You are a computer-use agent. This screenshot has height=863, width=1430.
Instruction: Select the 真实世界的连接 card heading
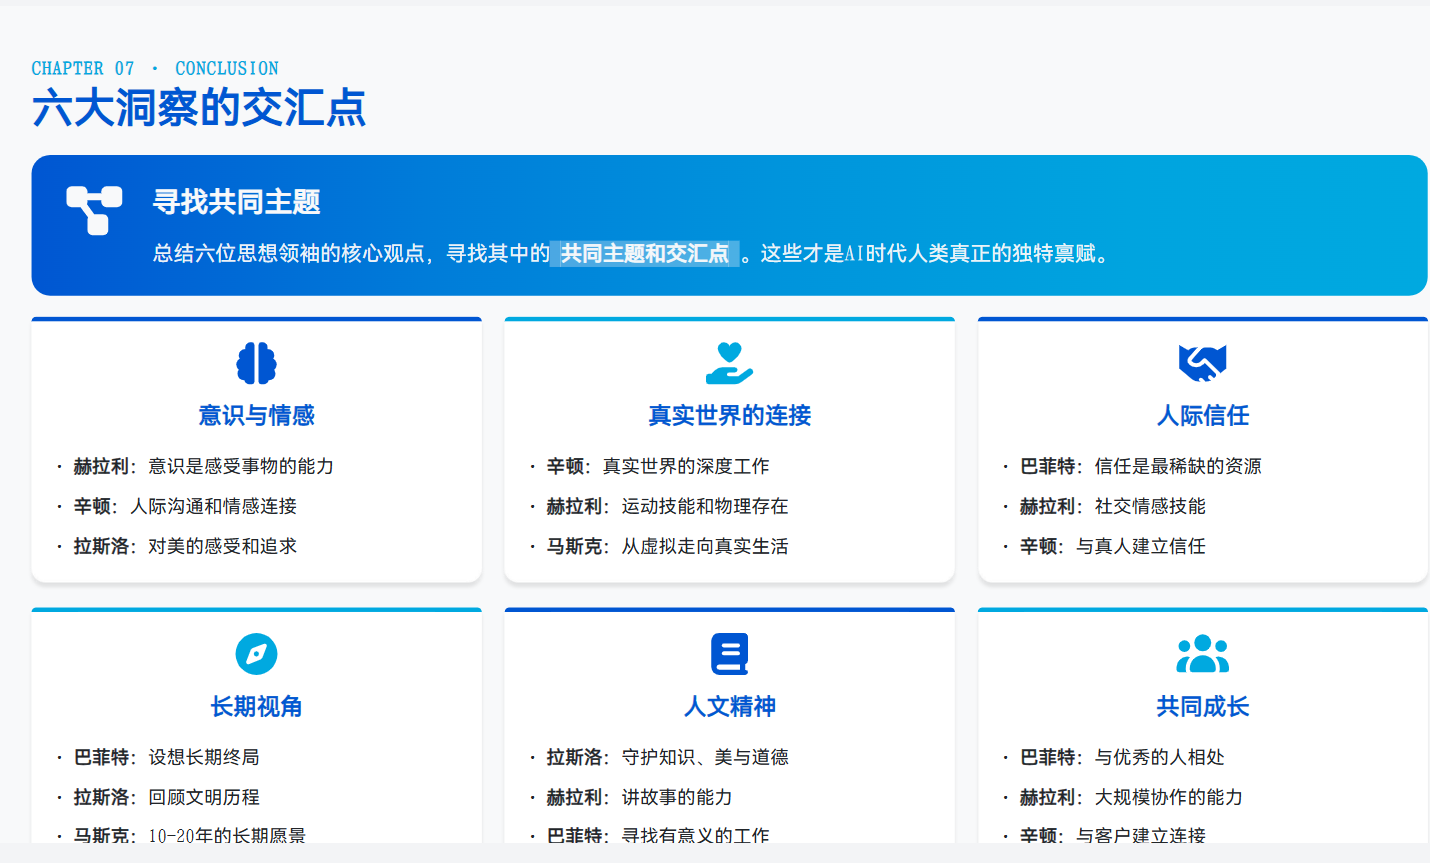(729, 415)
